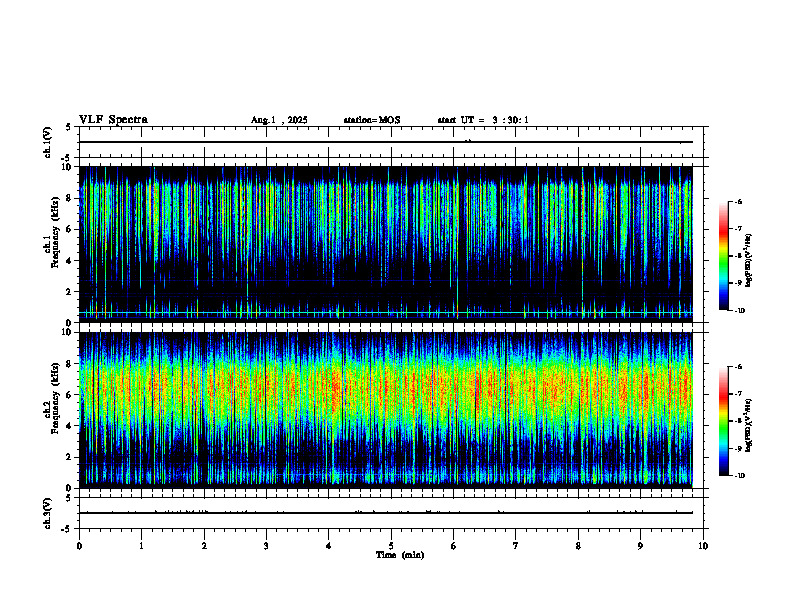
Task: Click the "10" tick on Time axis
Action: tap(703, 546)
